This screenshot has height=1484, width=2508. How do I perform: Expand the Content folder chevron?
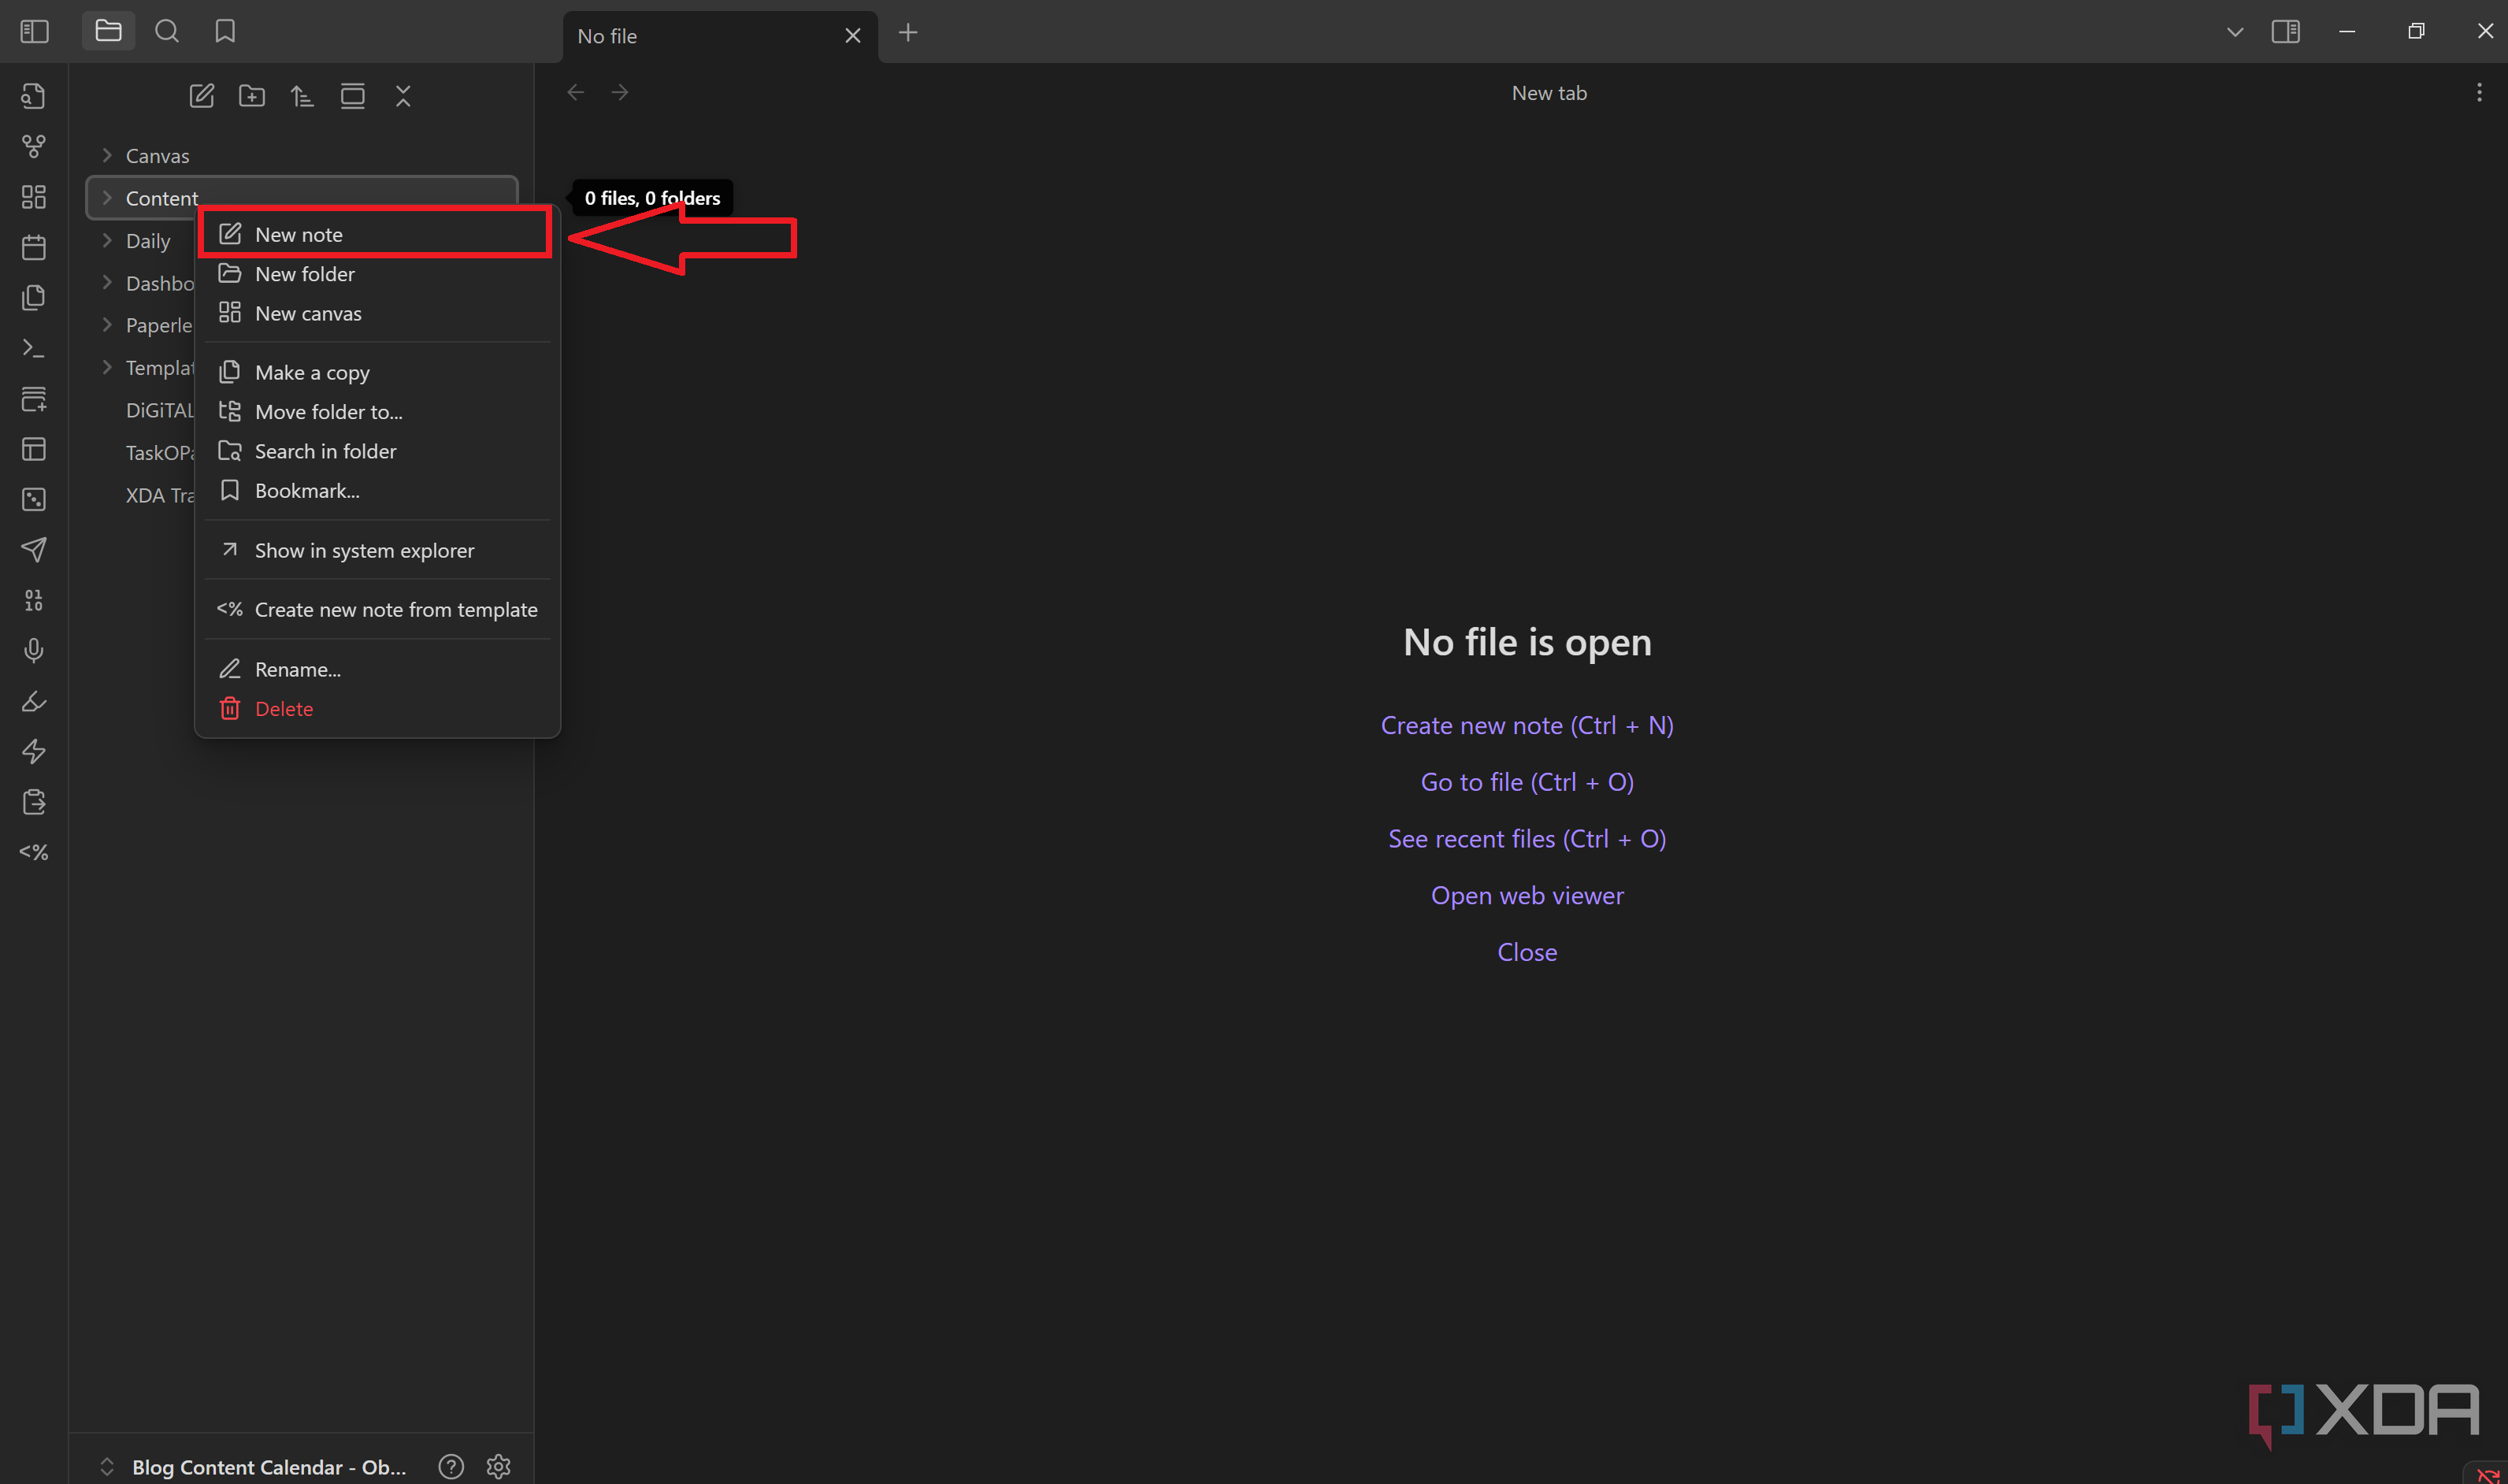[107, 198]
